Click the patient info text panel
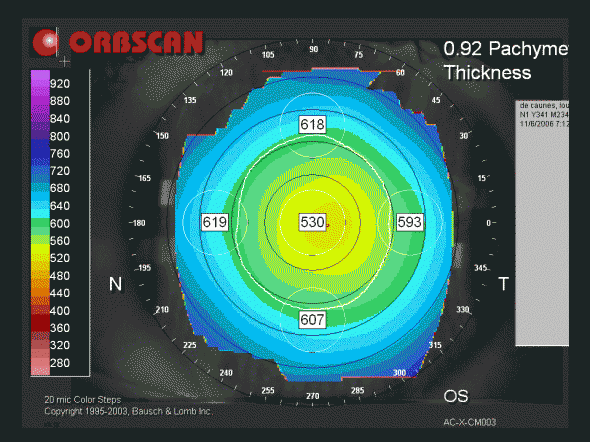Screen dimensions: 590x442 tap(542, 223)
